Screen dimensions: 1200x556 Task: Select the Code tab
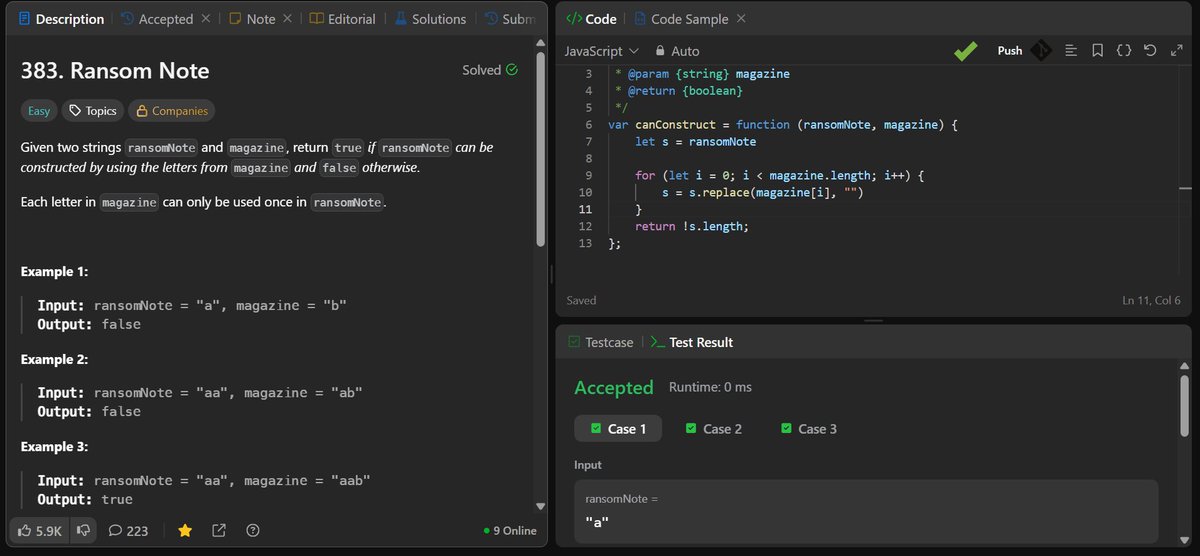(591, 19)
